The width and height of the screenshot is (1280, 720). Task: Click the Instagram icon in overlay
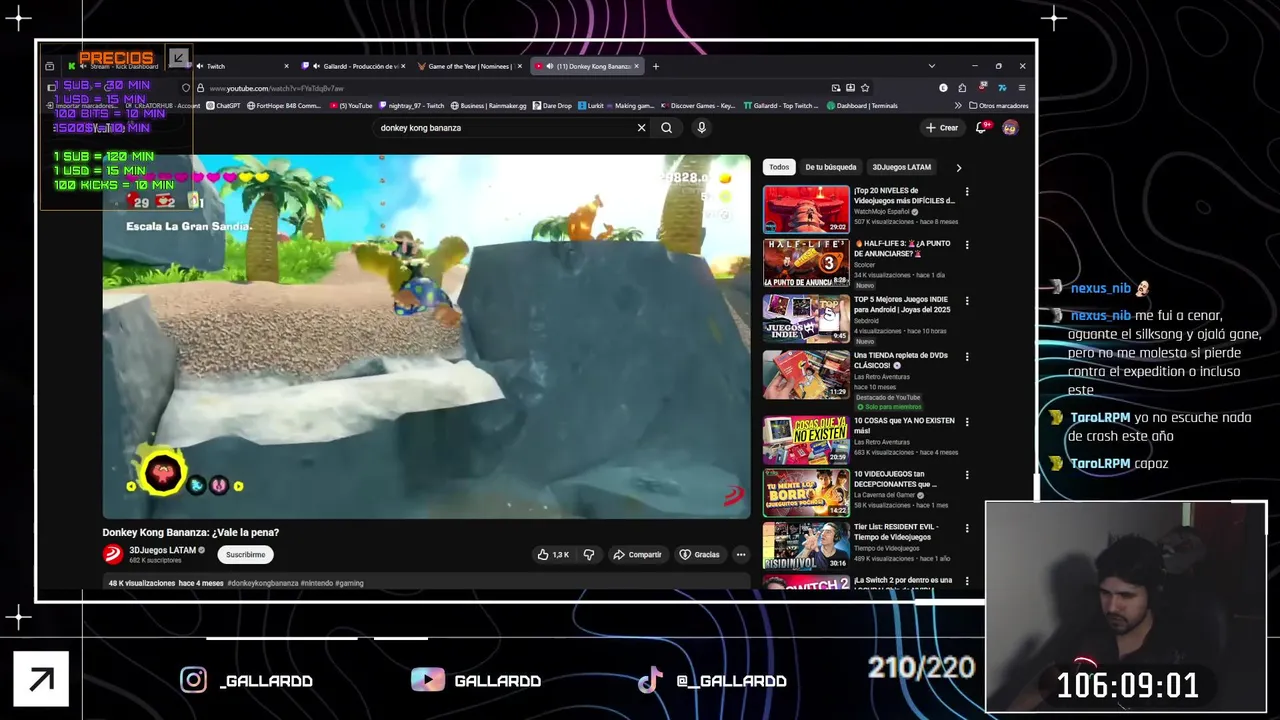click(193, 680)
